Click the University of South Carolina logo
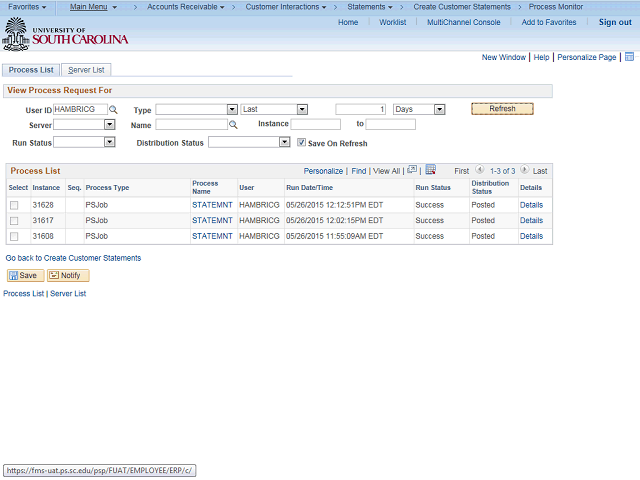 (x=65, y=35)
